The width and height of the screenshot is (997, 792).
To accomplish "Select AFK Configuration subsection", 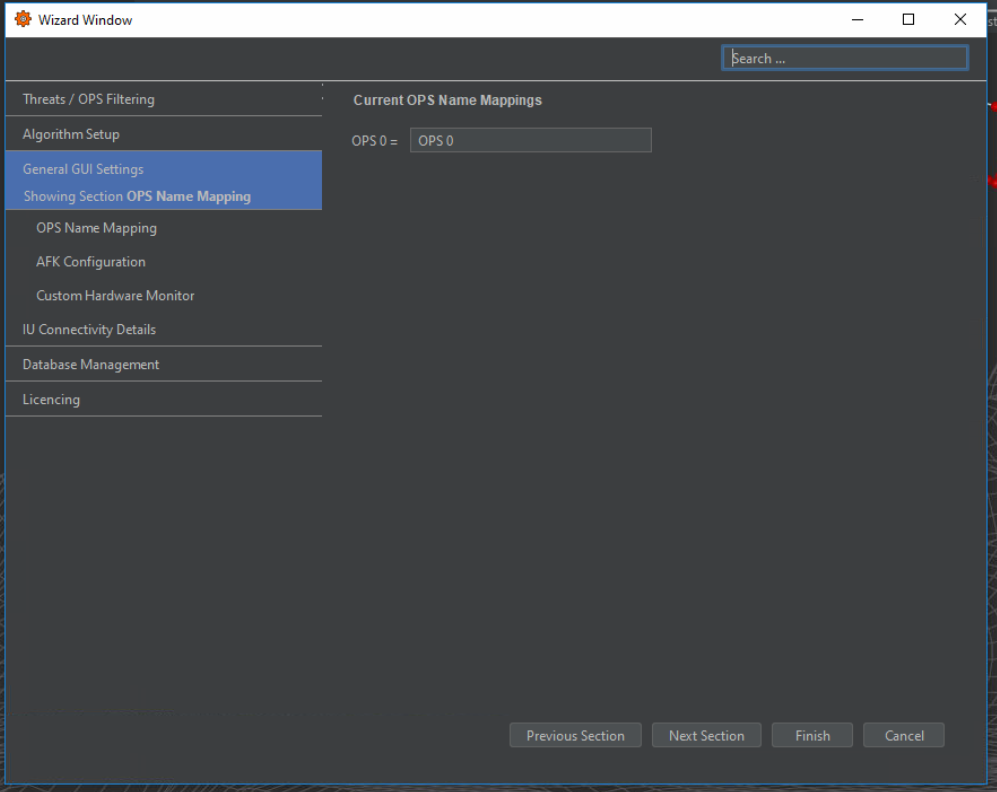I will (x=91, y=262).
